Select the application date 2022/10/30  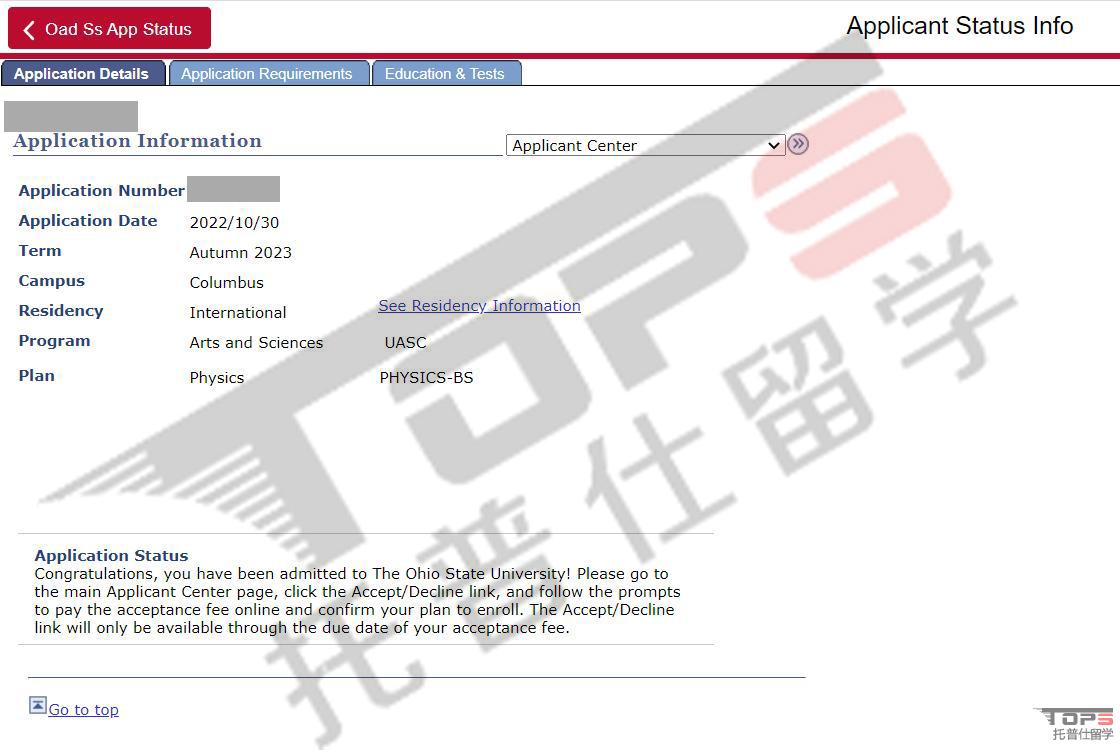(234, 223)
